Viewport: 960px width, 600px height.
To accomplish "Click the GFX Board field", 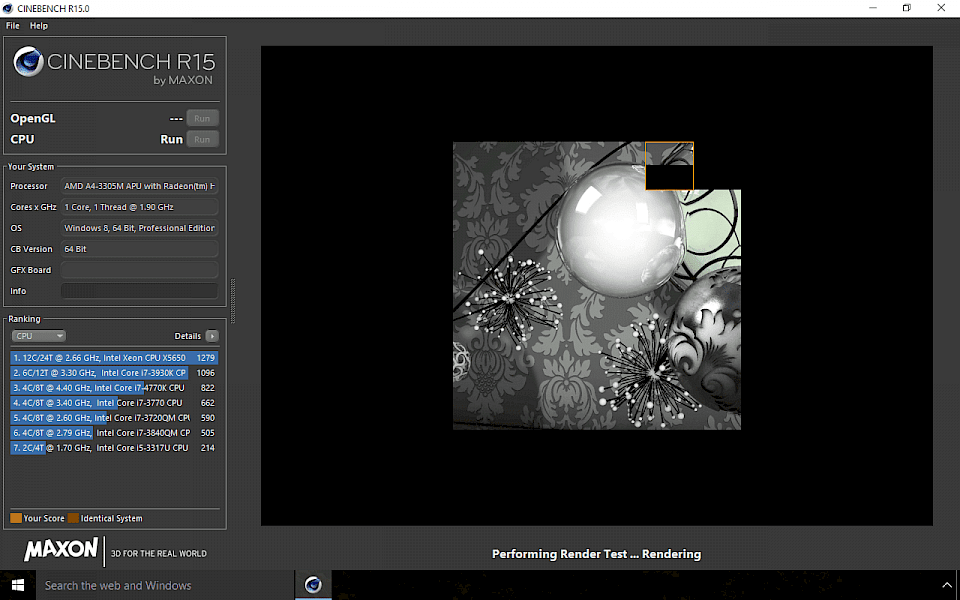I will coord(139,270).
